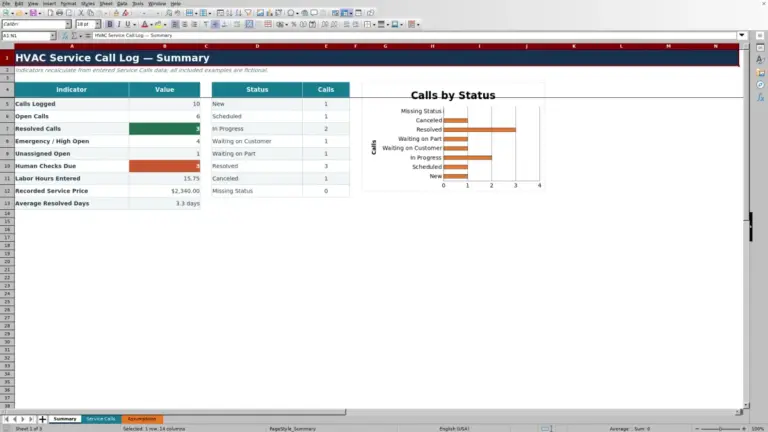
Task: Open the sidebar Navigator compass icon
Action: coord(760,85)
